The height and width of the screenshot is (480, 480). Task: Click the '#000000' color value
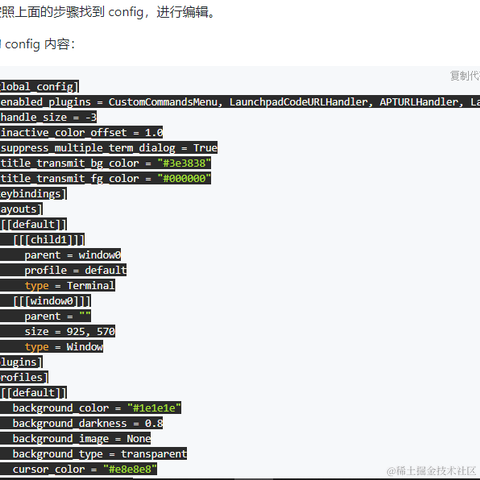[184, 178]
